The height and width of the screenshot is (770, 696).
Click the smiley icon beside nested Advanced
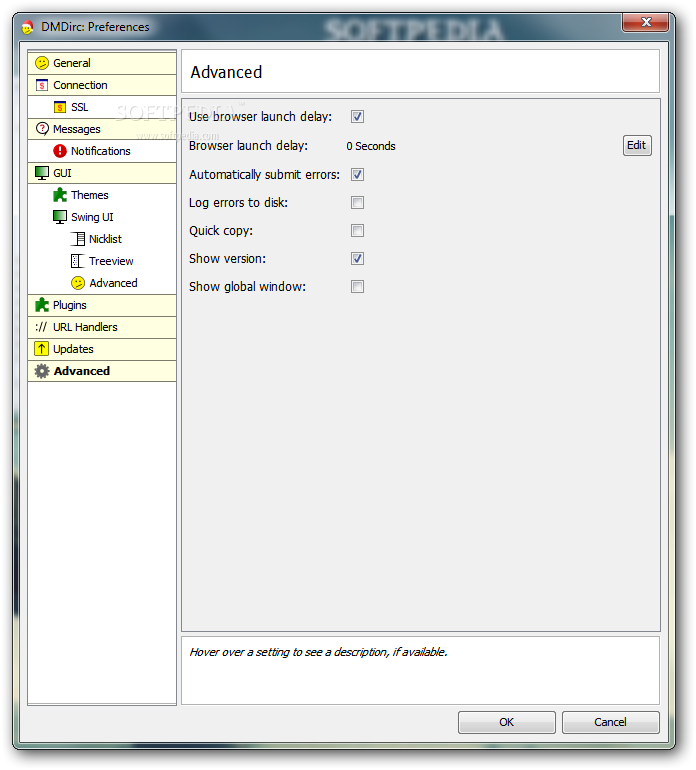(x=78, y=283)
